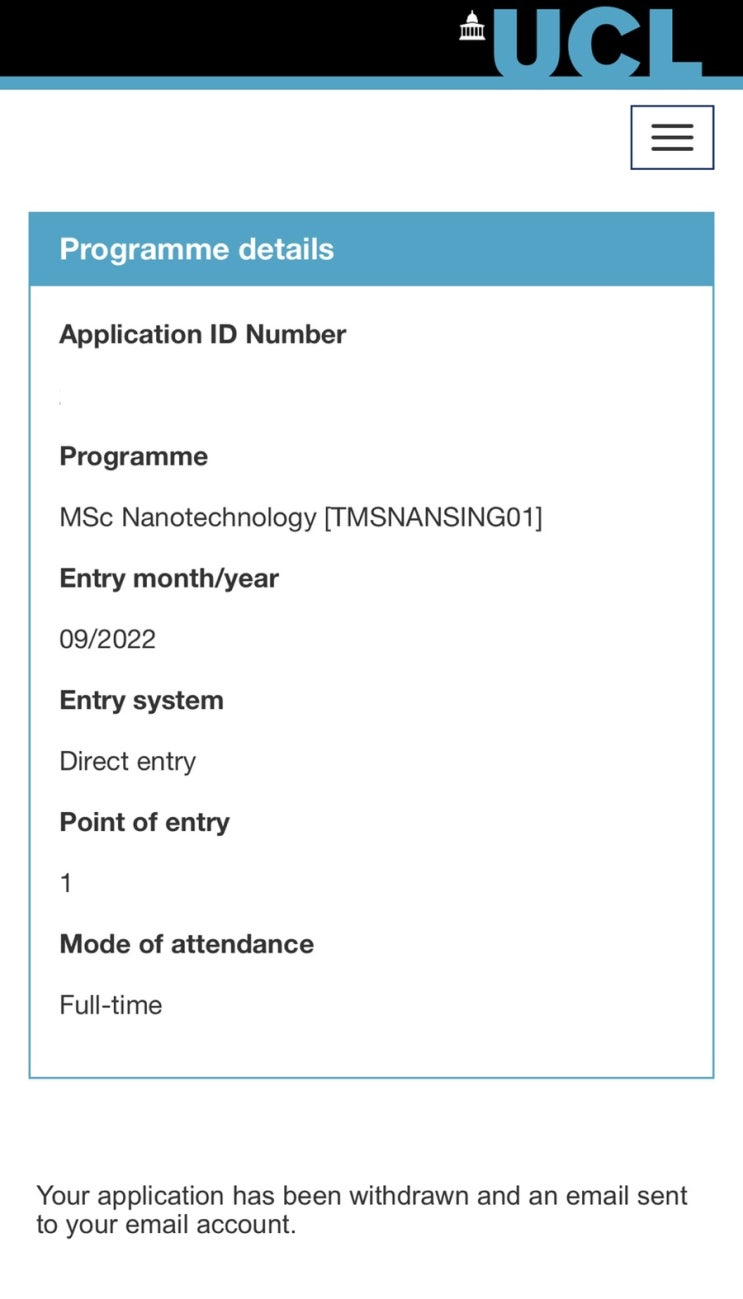Click the Mode of attendance label
Image resolution: width=743 pixels, height=1299 pixels.
click(186, 944)
